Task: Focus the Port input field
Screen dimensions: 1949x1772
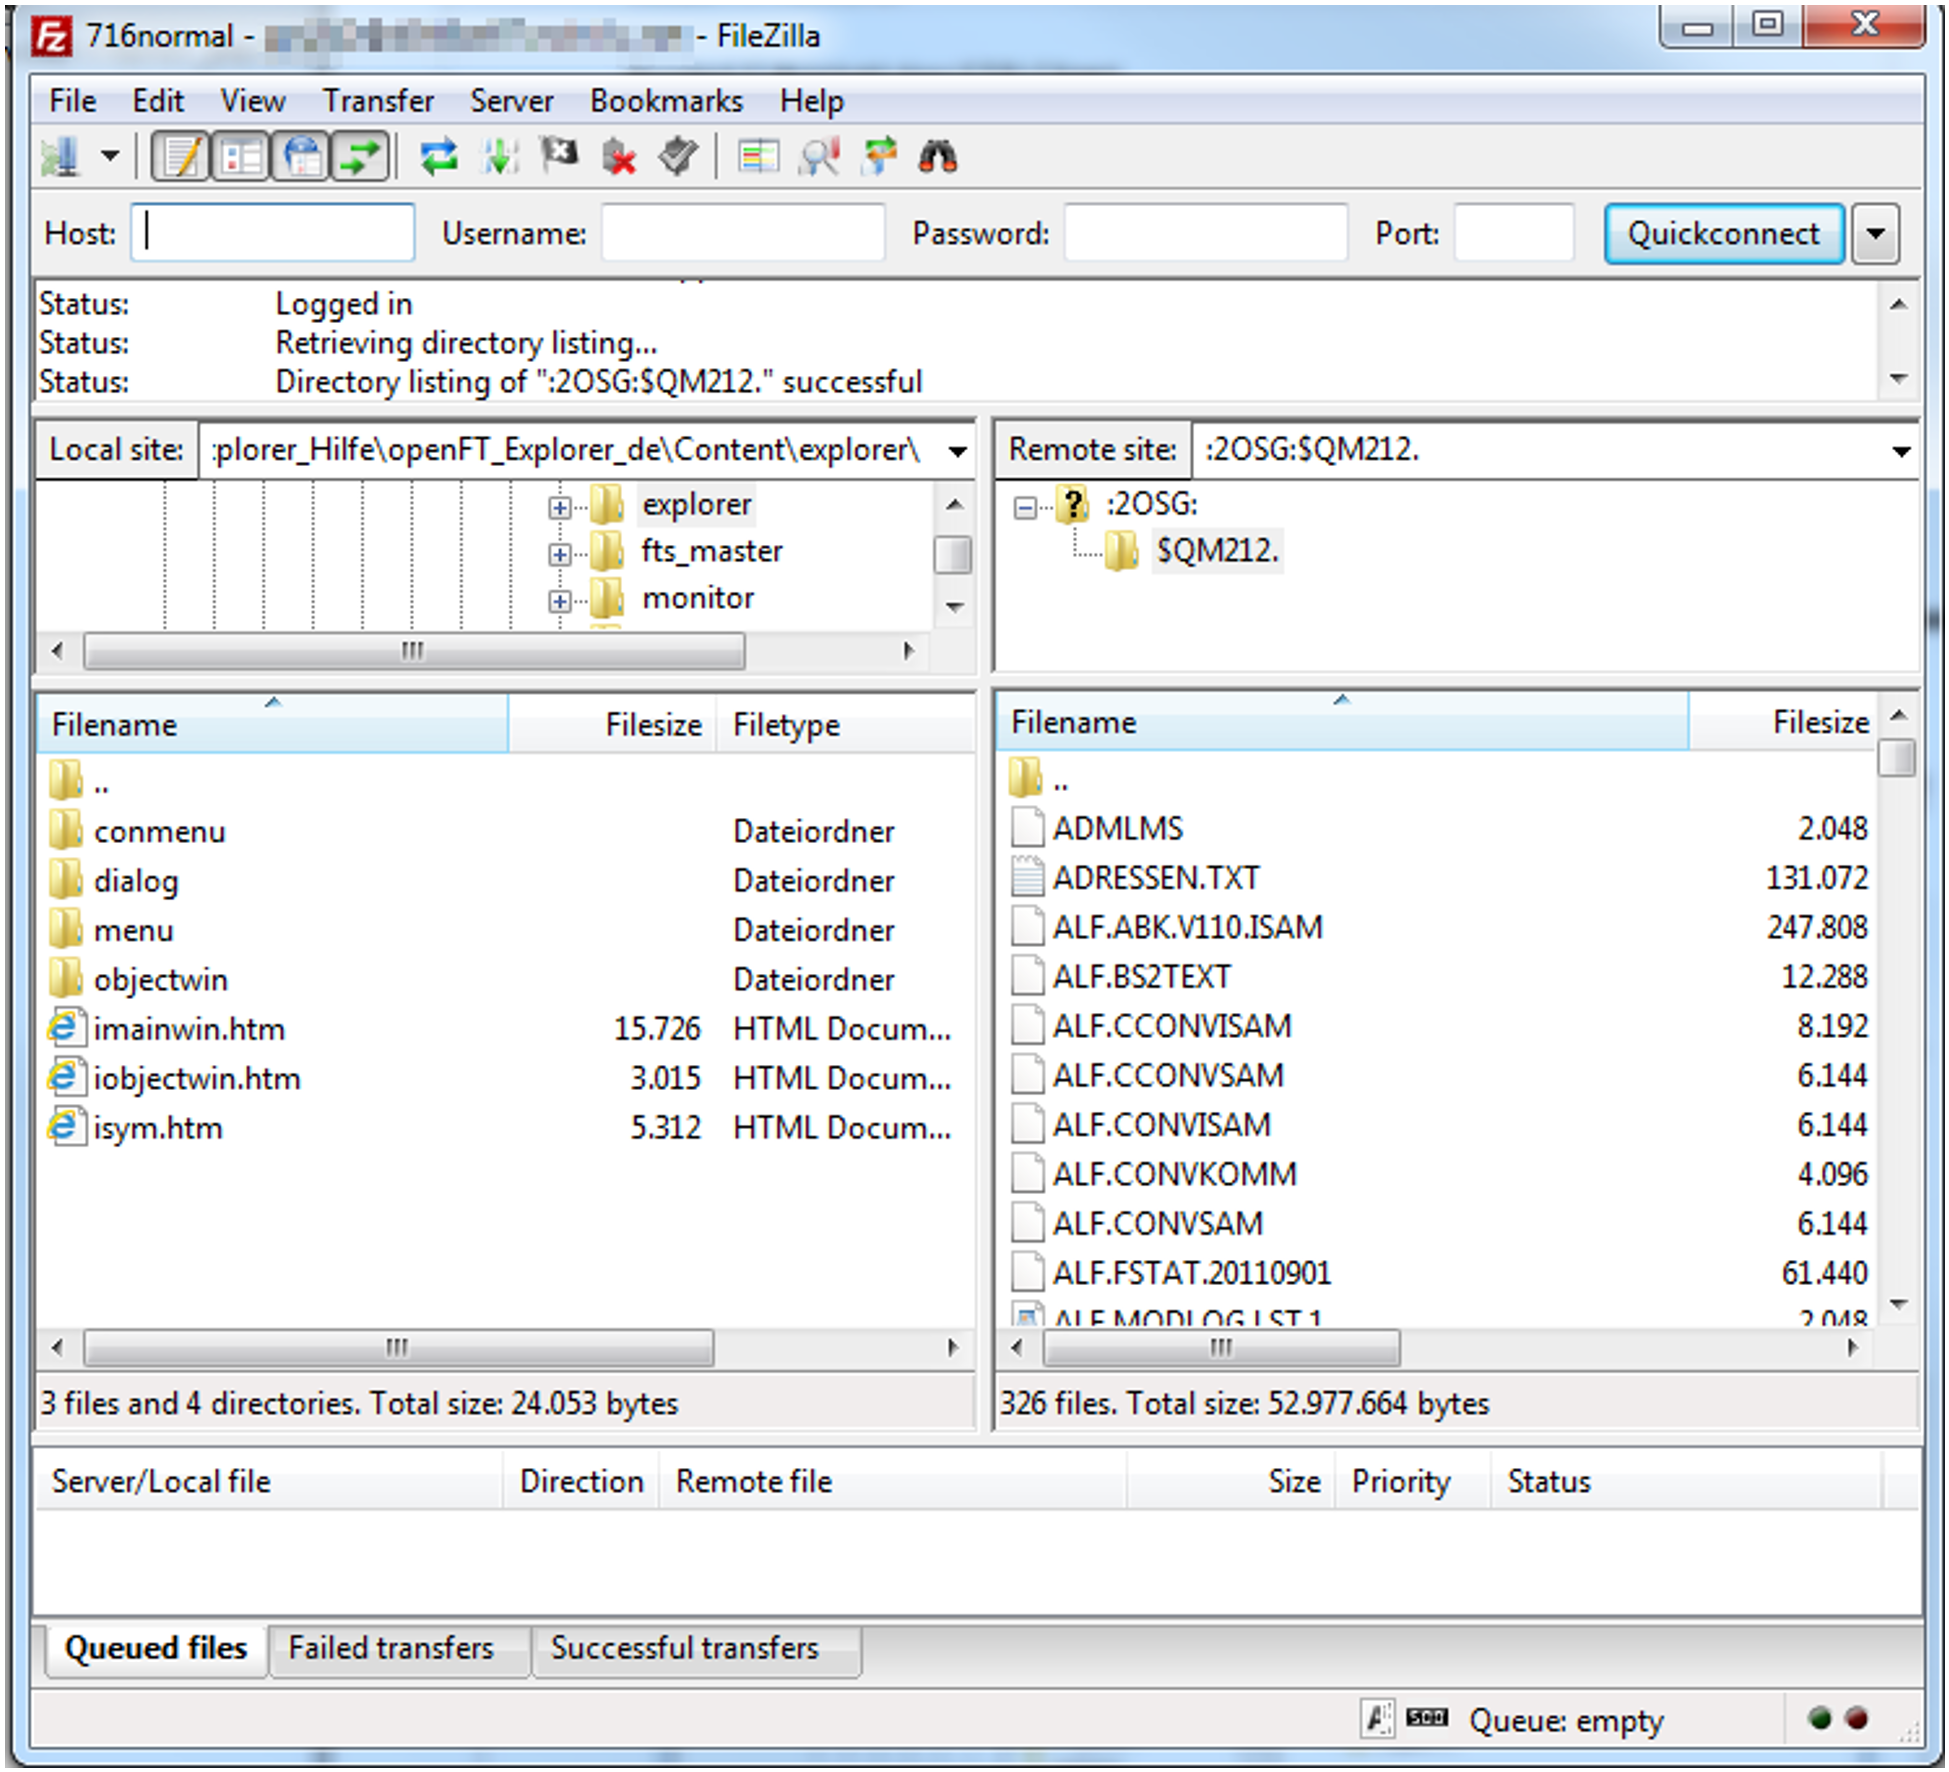Action: (x=1513, y=233)
